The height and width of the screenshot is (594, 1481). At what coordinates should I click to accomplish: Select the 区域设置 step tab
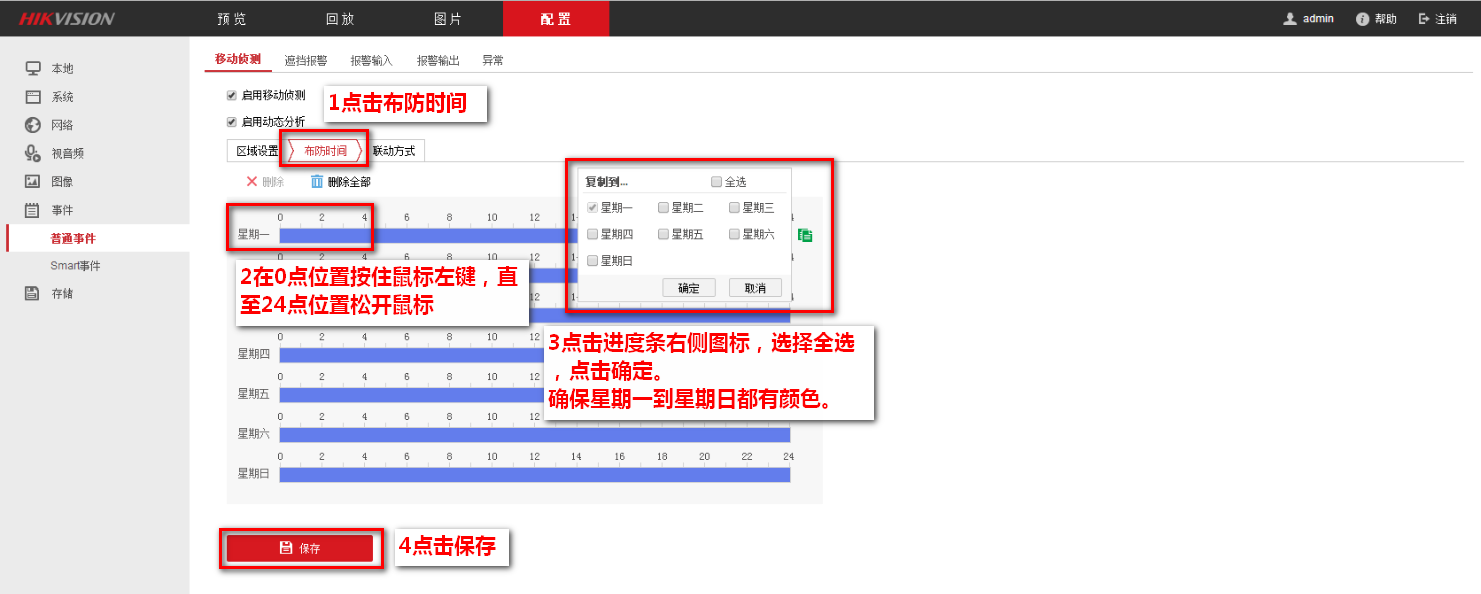[x=256, y=151]
